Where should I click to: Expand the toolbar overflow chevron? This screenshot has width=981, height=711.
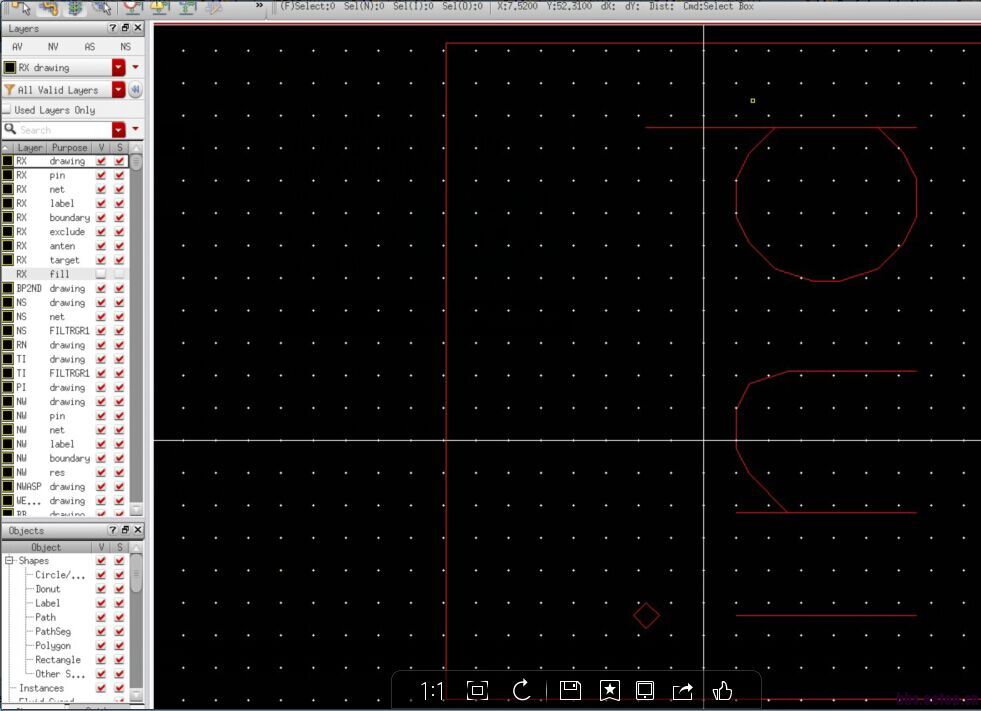[259, 6]
